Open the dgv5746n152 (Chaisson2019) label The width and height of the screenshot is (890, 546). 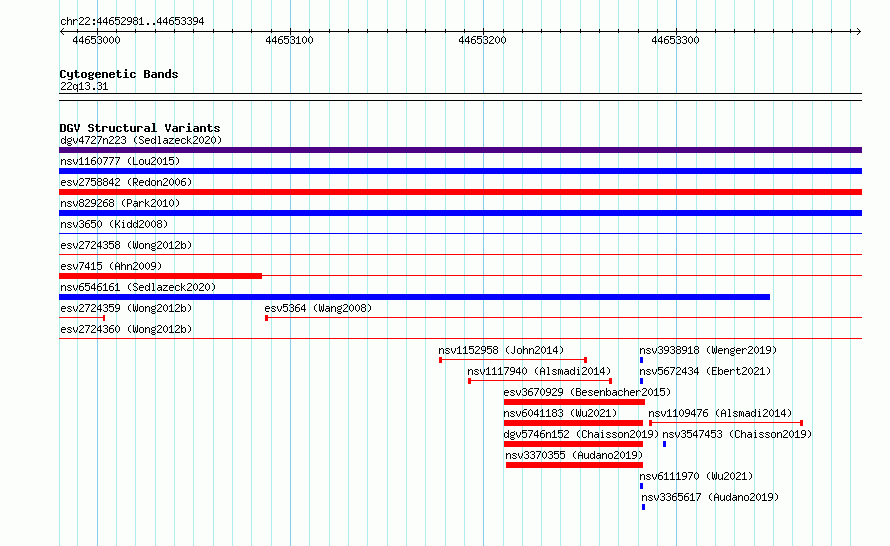click(581, 434)
